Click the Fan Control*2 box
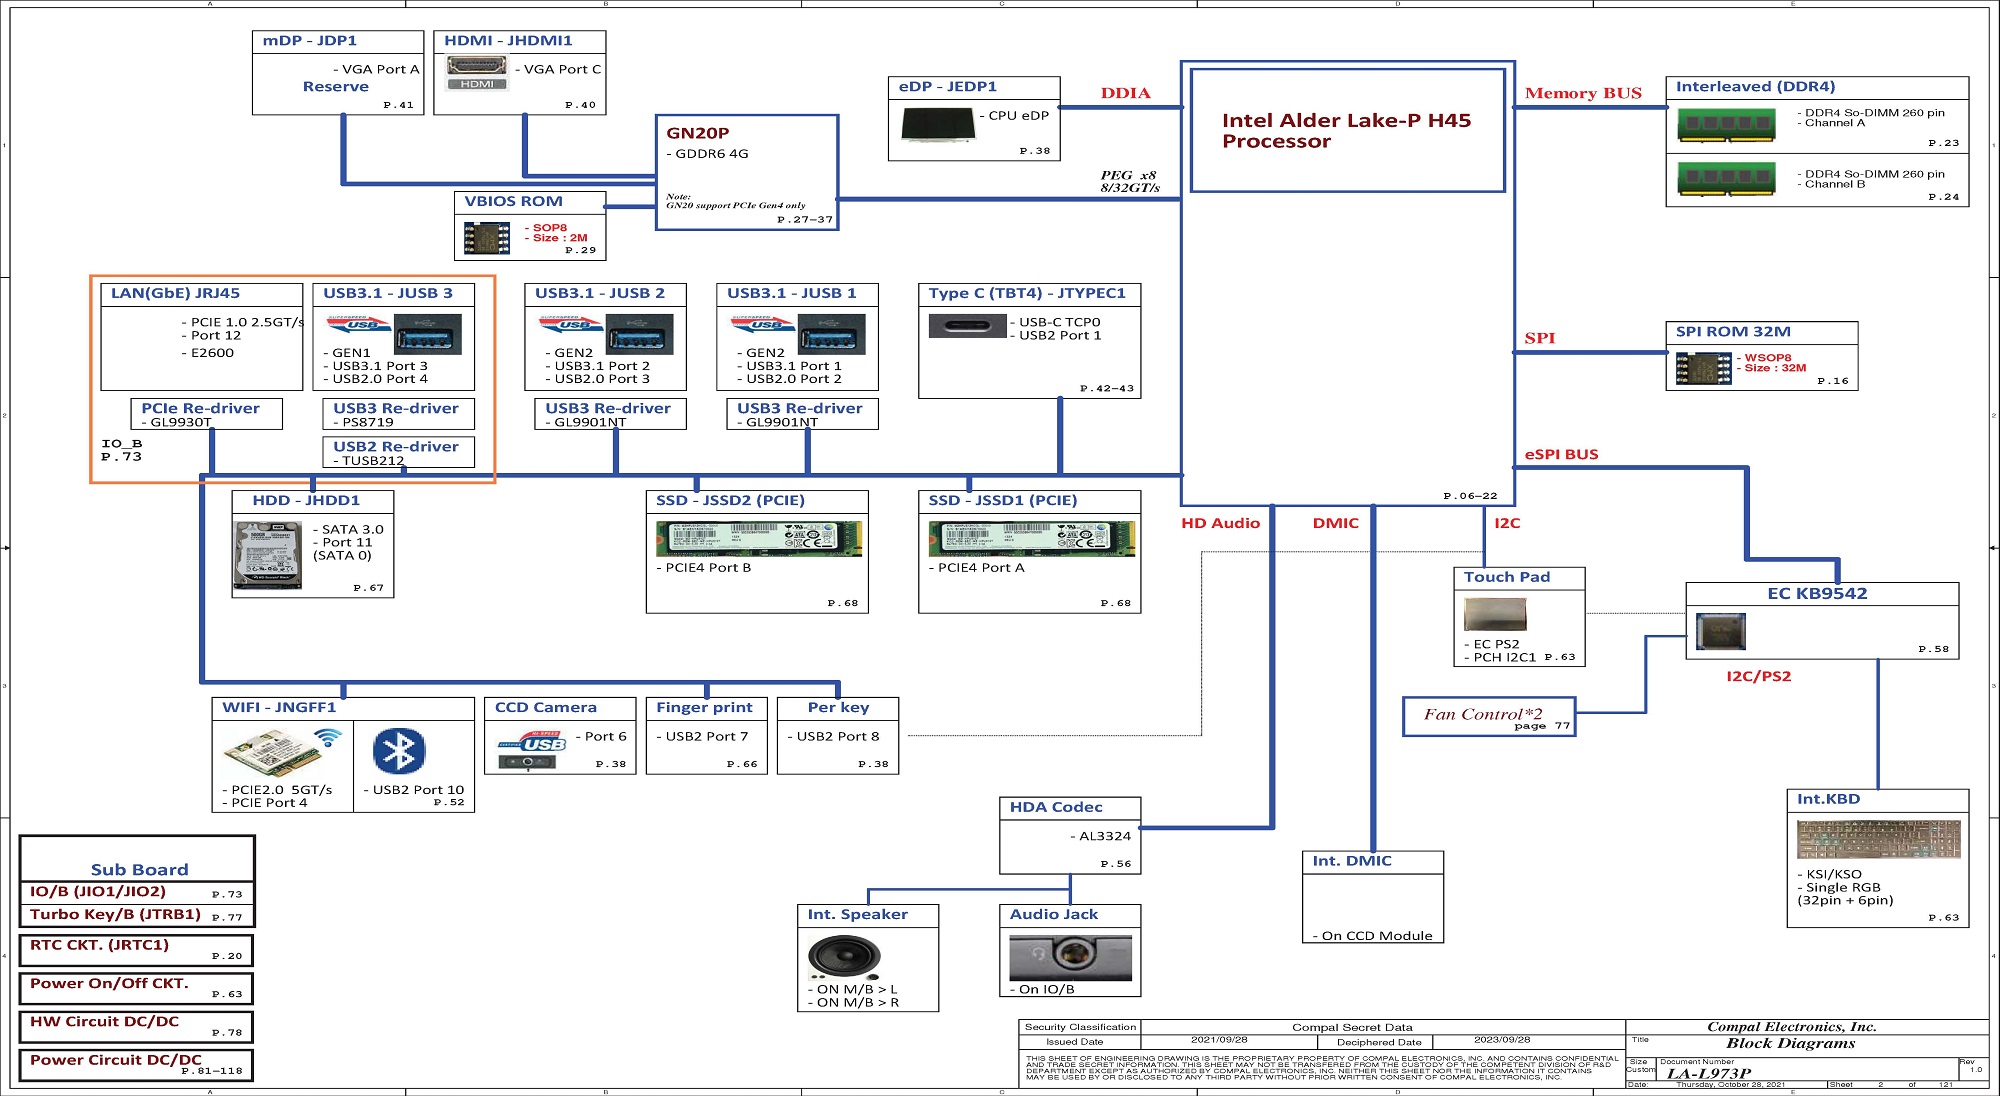The image size is (2000, 1096). (x=1489, y=717)
